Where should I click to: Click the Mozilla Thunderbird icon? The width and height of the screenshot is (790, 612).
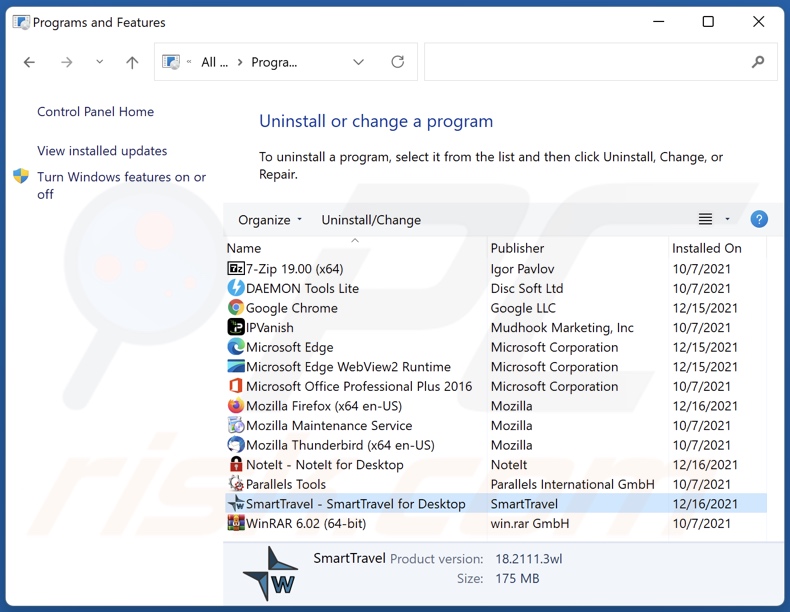pyautogui.click(x=236, y=445)
